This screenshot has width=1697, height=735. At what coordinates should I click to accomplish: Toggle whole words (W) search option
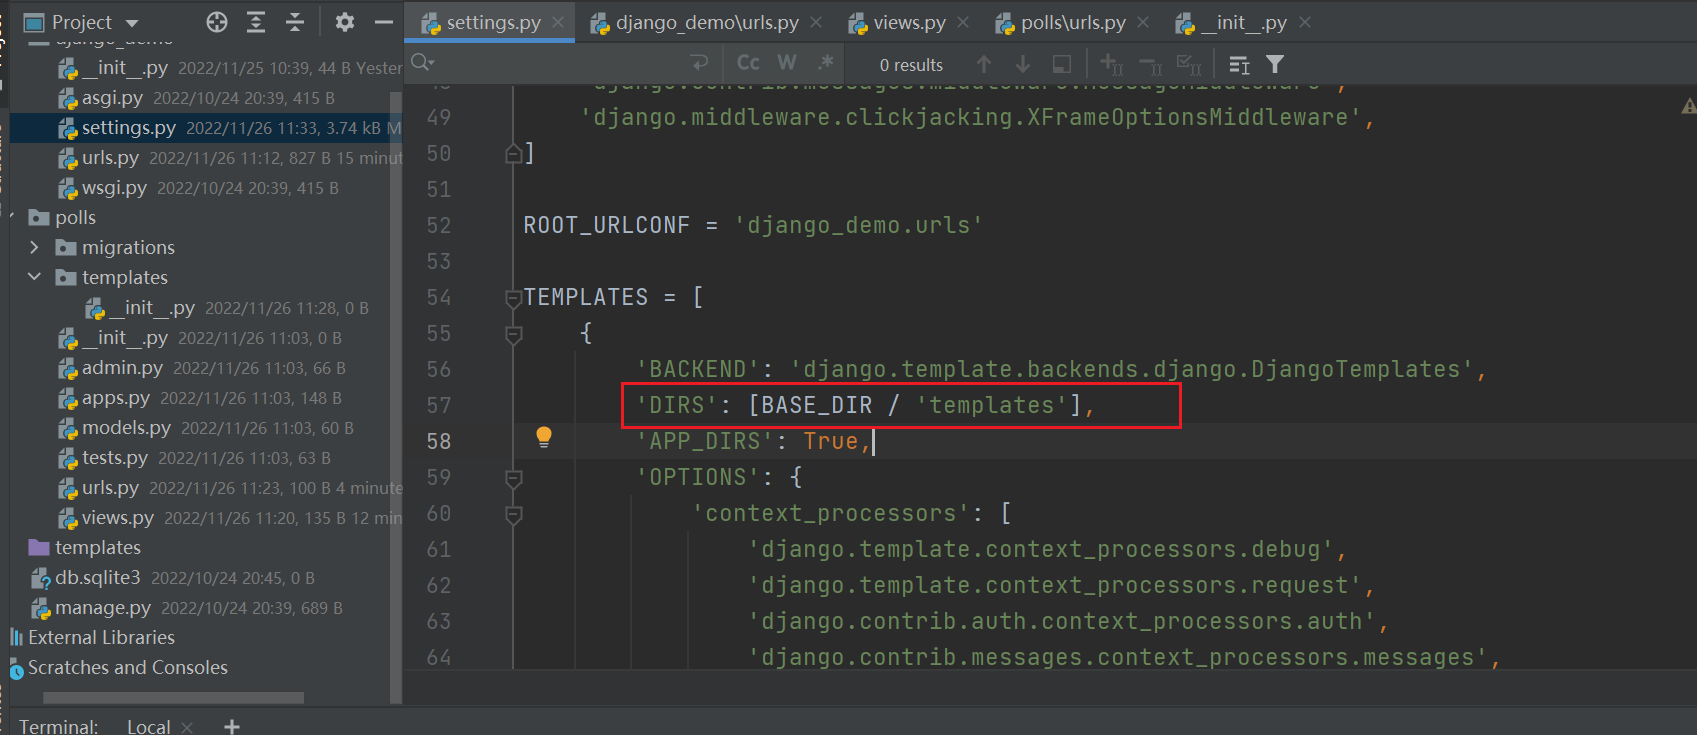pos(787,63)
